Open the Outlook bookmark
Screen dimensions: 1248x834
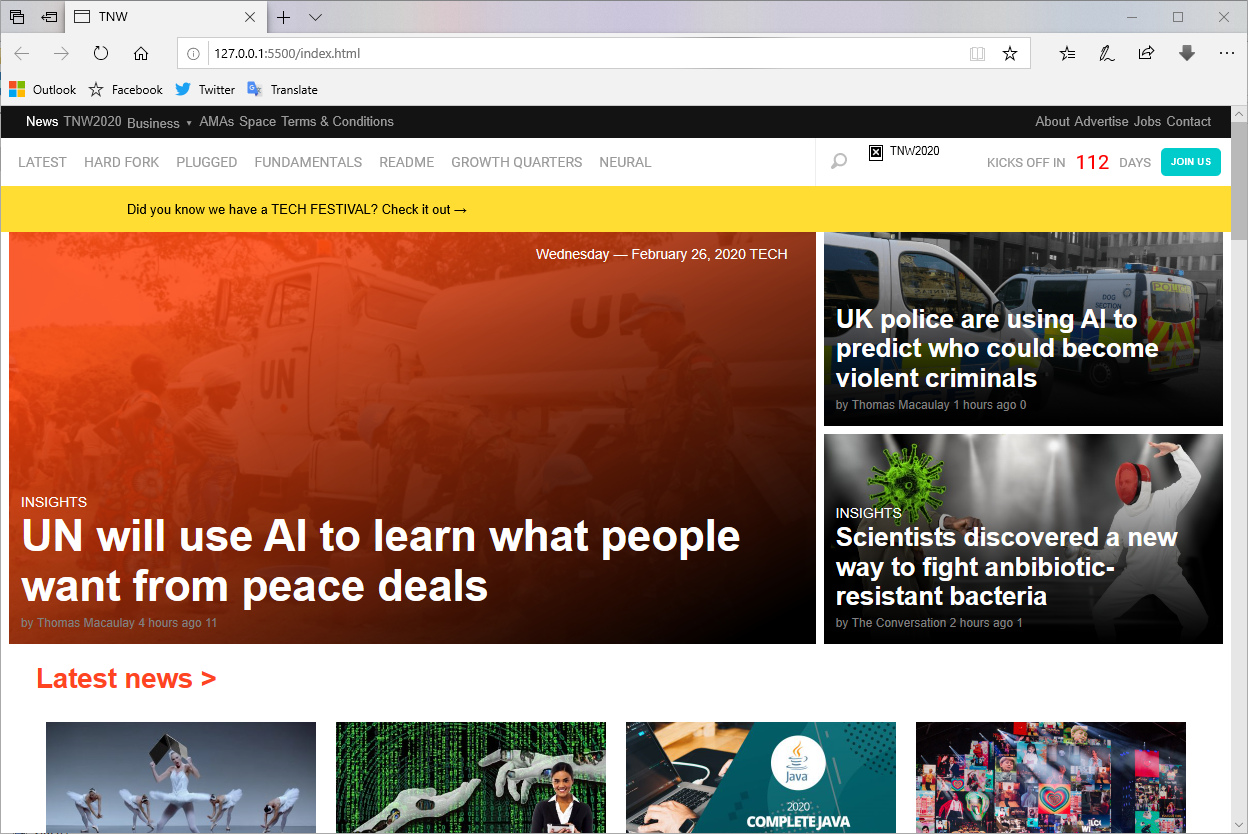(x=43, y=89)
